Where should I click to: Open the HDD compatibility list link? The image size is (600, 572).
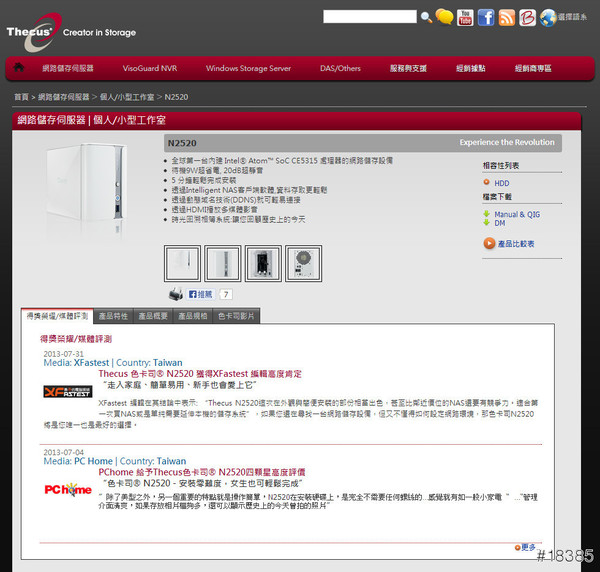[502, 183]
